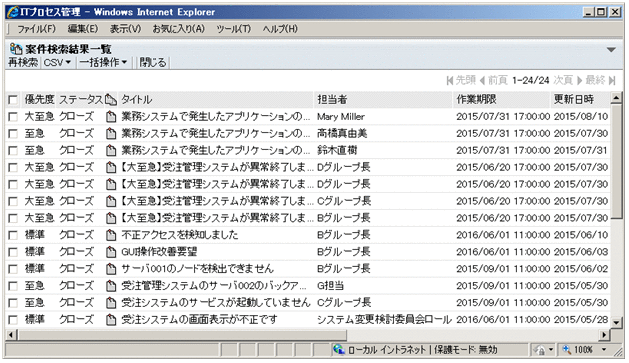Click the 再検索 button
Screen dimensions: 629x363
click(23, 63)
